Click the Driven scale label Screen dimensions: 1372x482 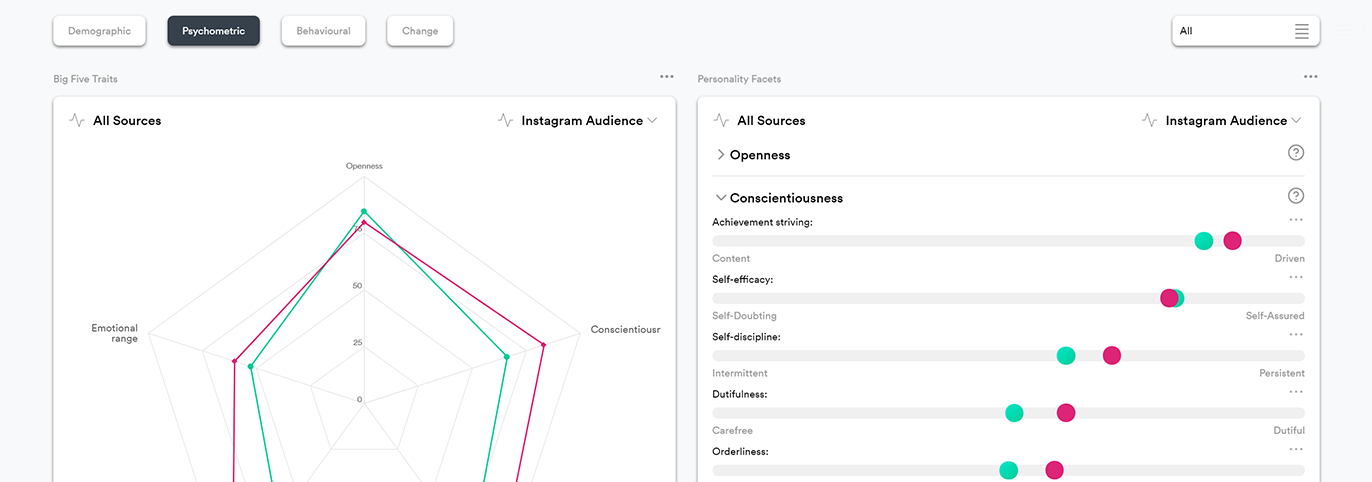click(x=1289, y=259)
